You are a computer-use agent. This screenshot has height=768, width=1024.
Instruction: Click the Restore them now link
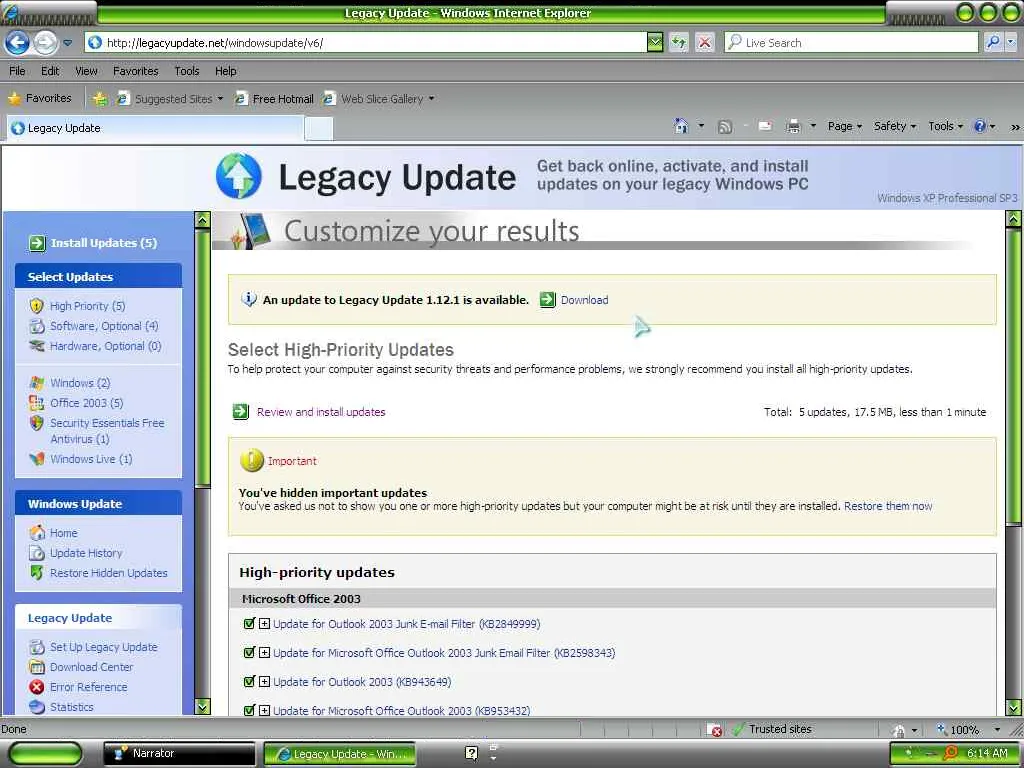click(888, 506)
